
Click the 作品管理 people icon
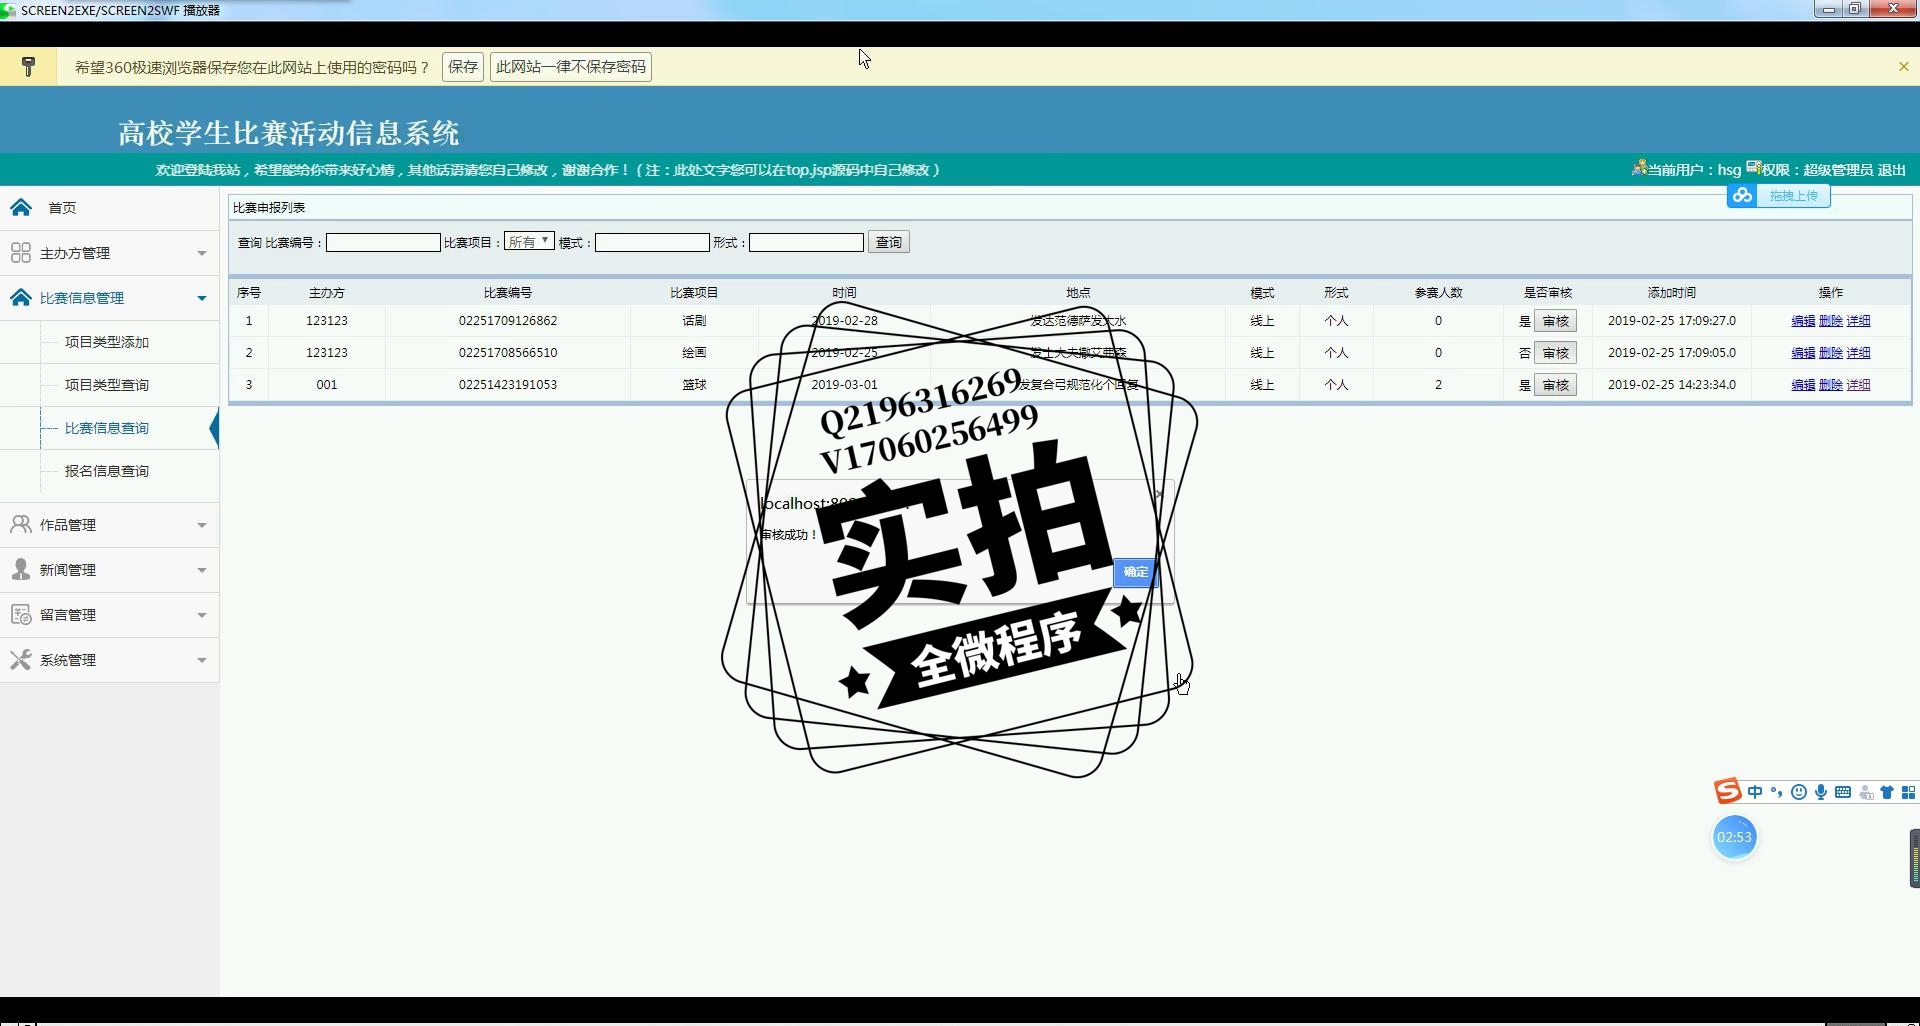(x=21, y=524)
